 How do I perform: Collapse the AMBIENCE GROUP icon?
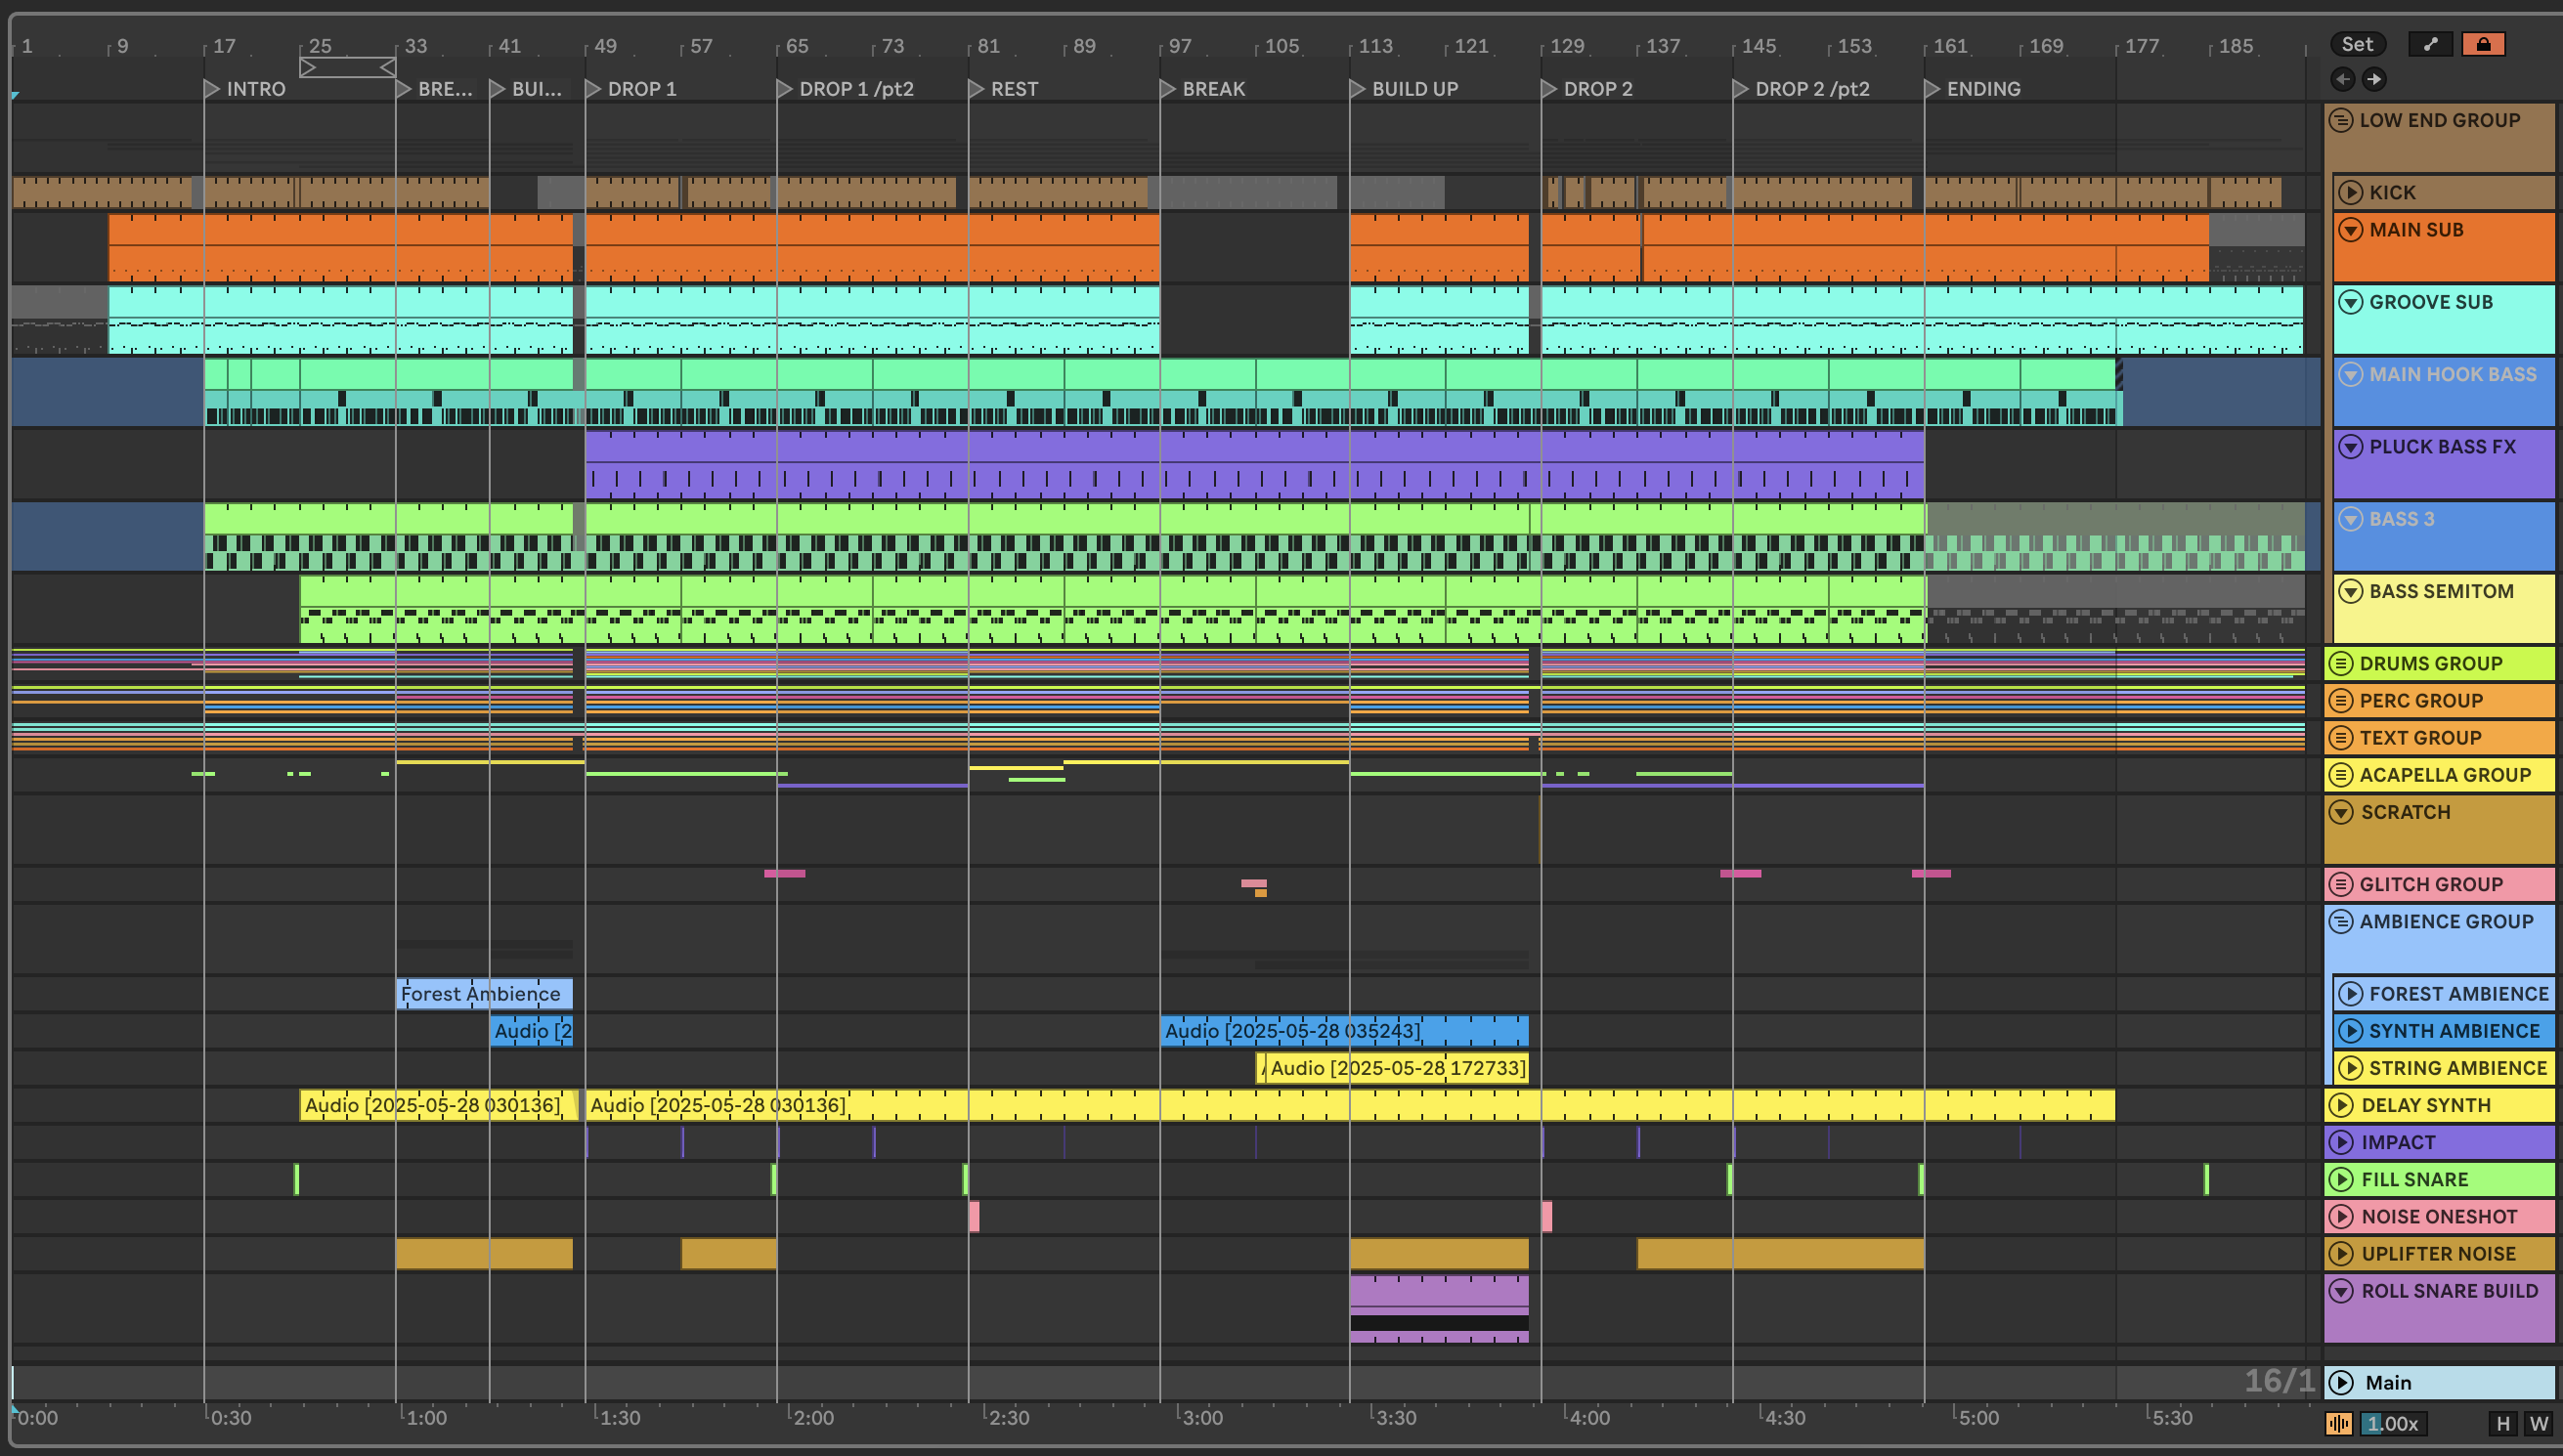tap(2341, 922)
